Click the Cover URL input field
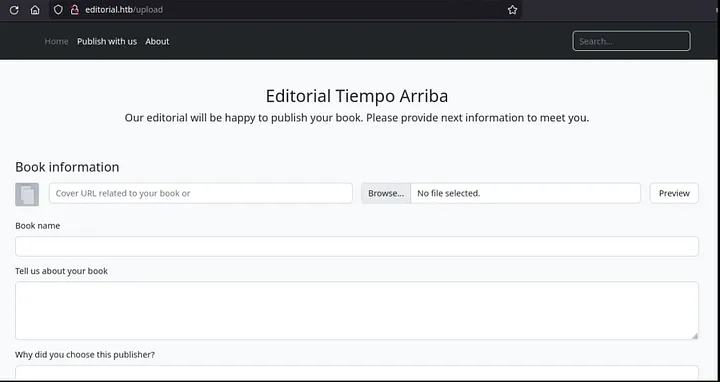 point(201,193)
